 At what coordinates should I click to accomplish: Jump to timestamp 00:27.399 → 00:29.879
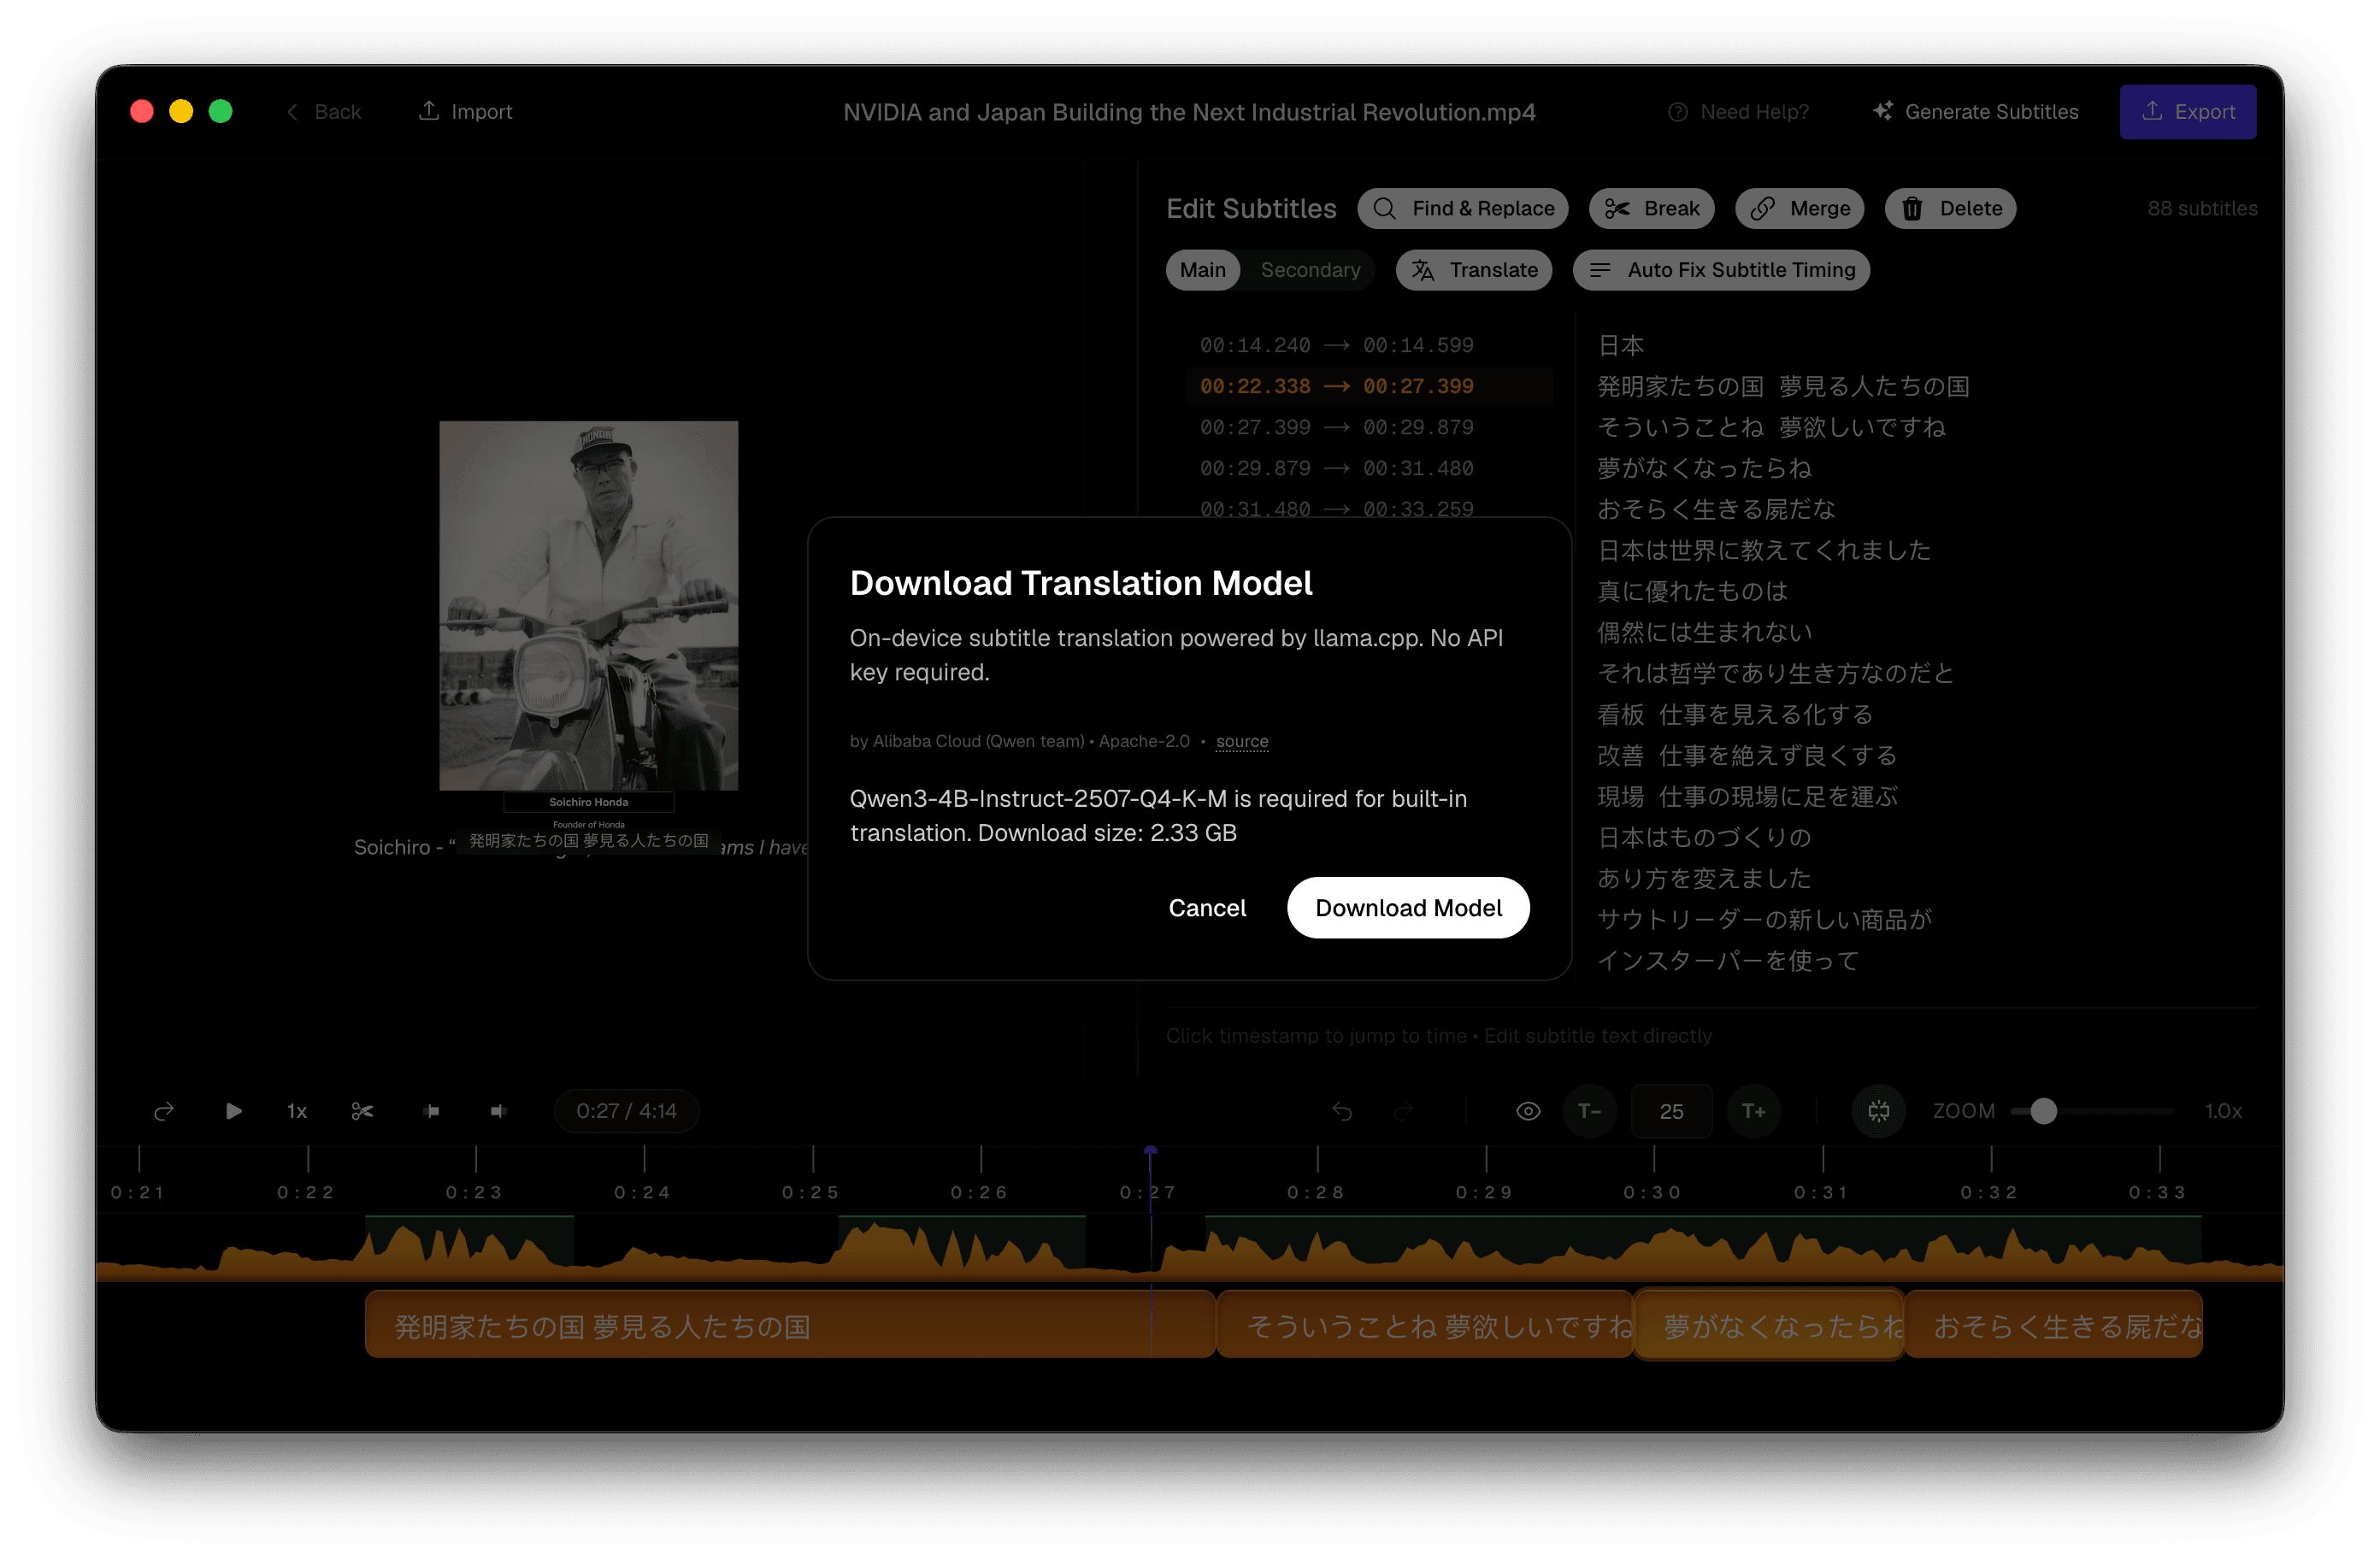[1336, 427]
